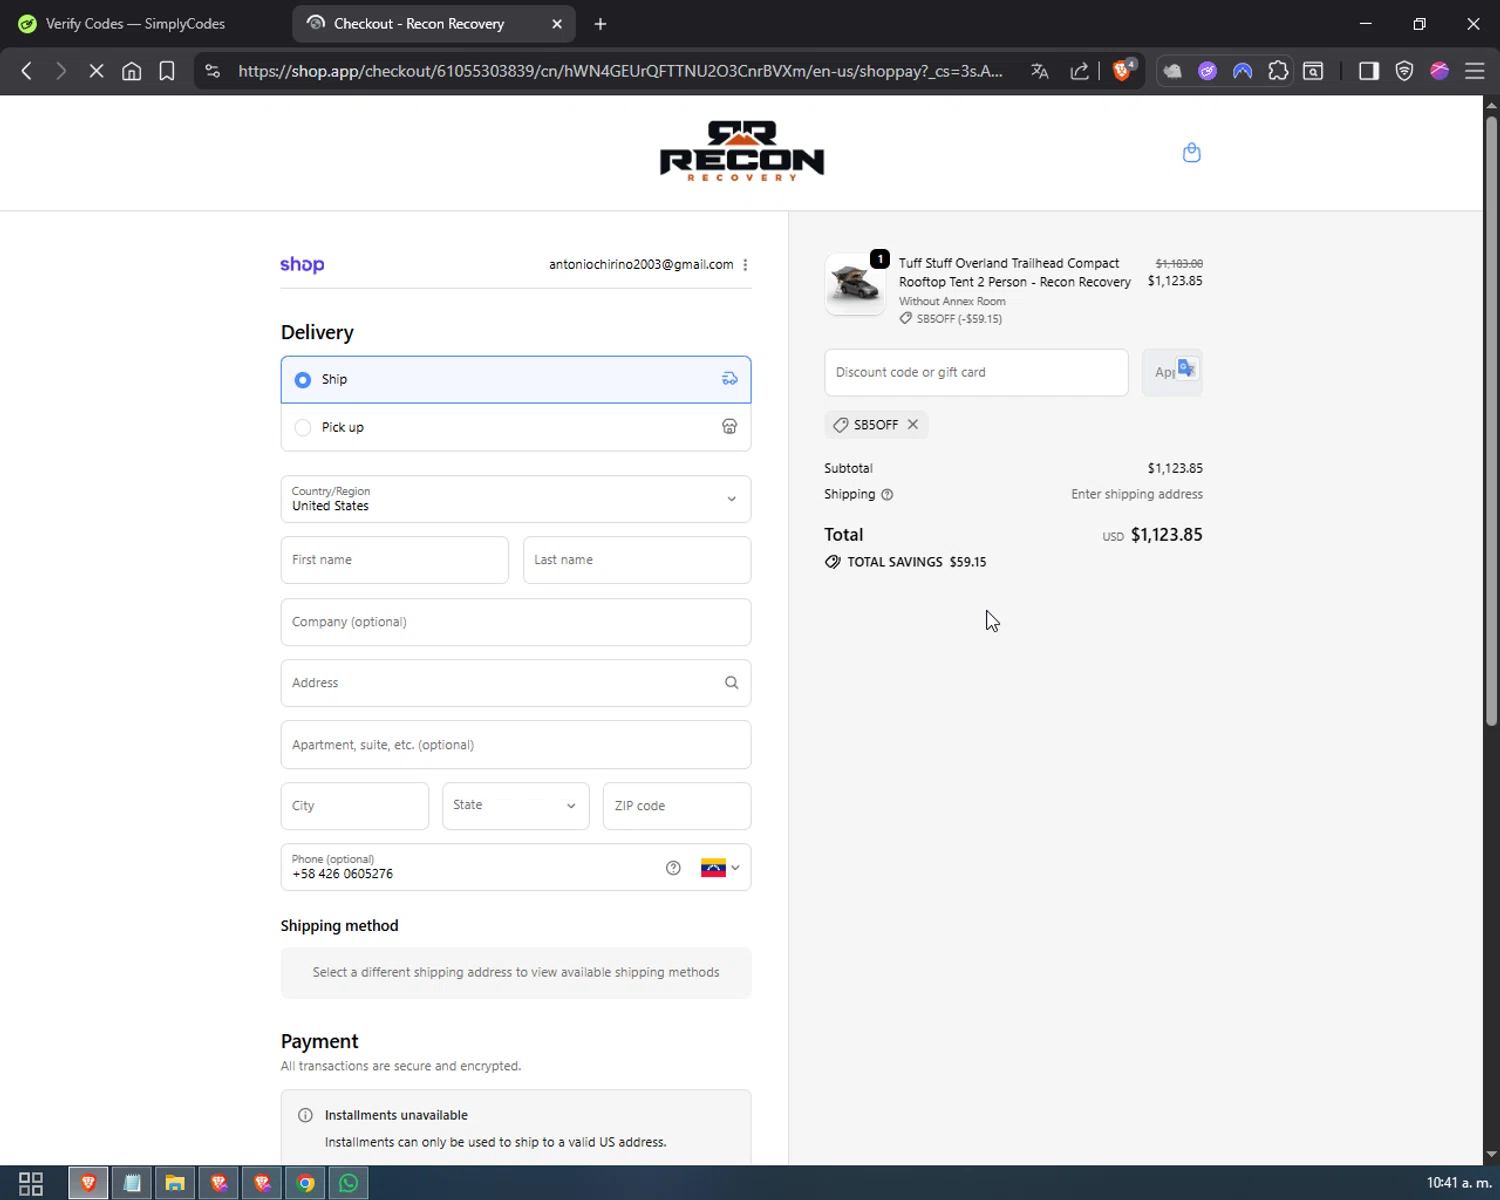Click the share page icon
The height and width of the screenshot is (1200, 1500).
tap(1080, 71)
